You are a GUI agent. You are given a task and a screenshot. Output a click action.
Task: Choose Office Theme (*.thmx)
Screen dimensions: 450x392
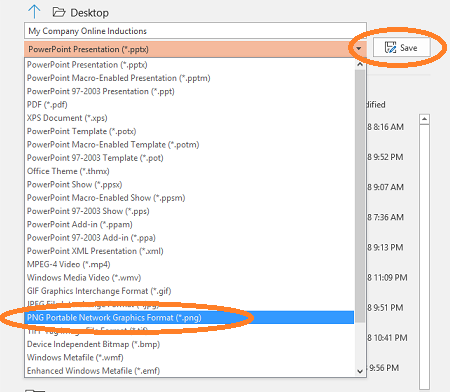click(190, 171)
